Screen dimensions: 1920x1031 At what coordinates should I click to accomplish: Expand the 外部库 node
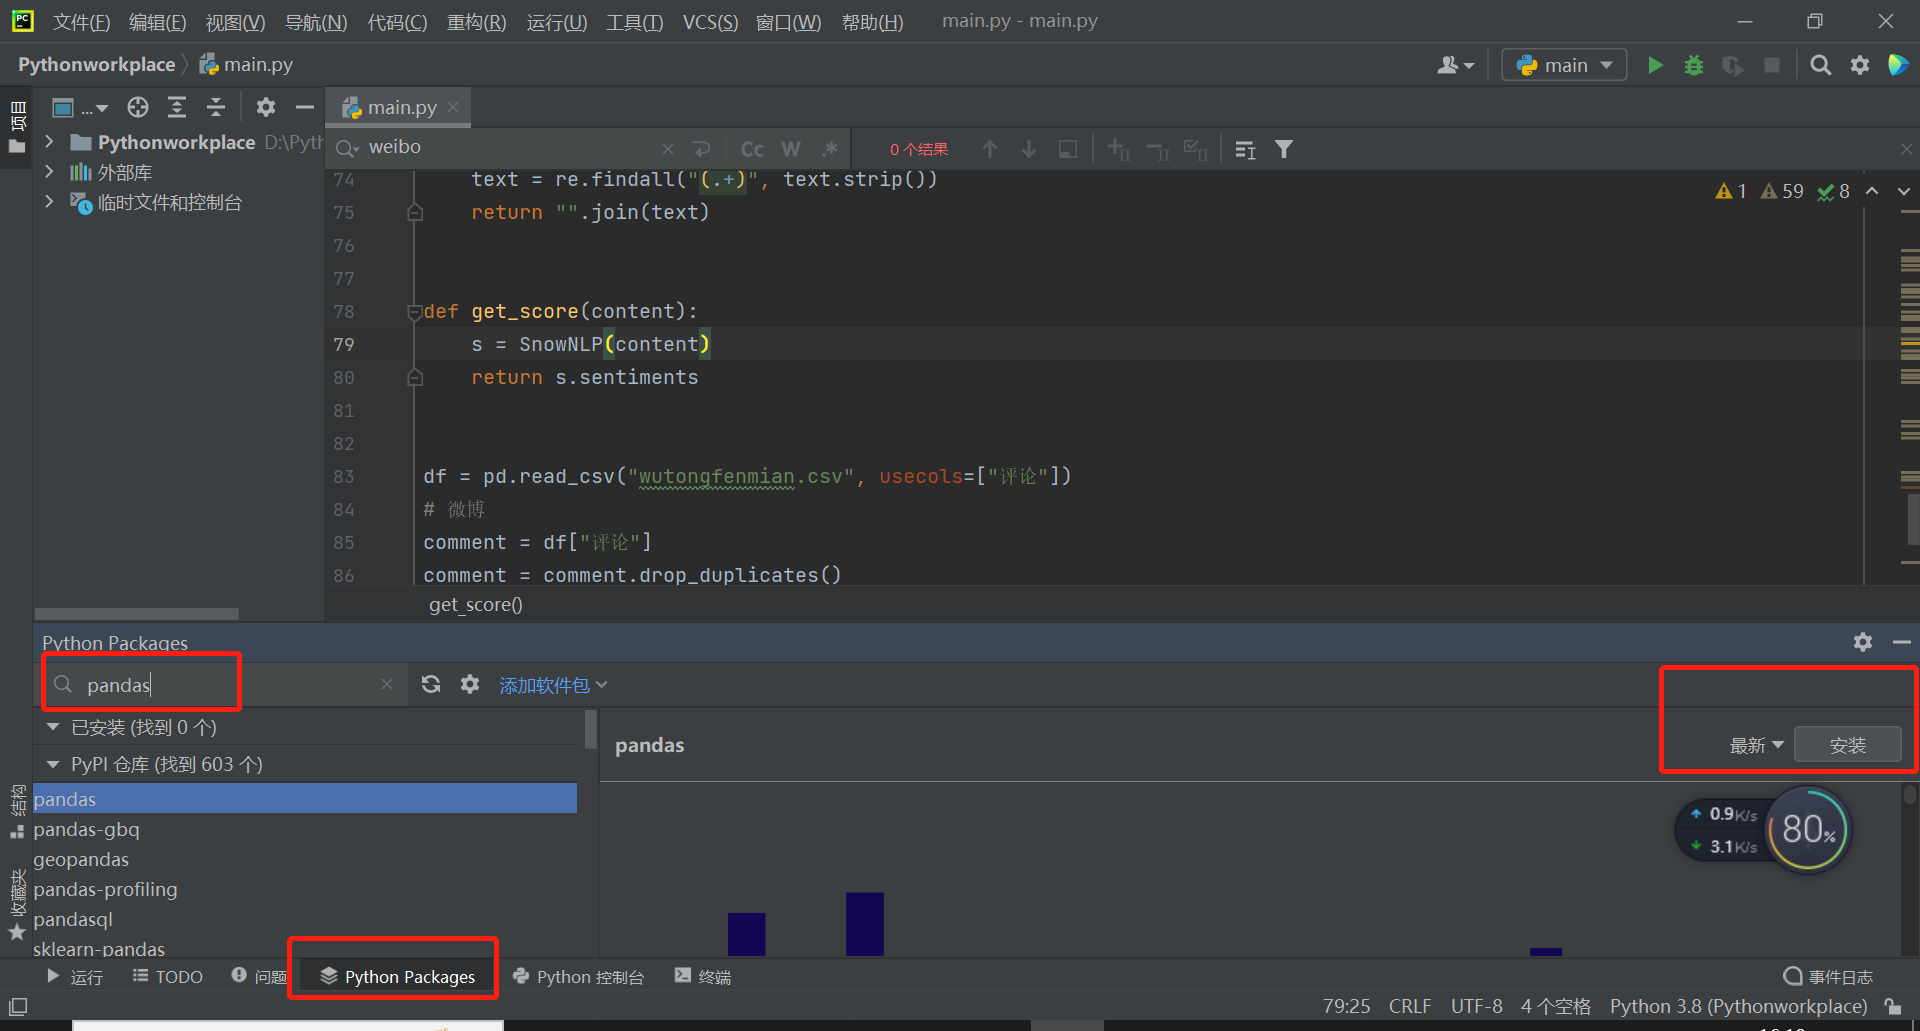(49, 172)
